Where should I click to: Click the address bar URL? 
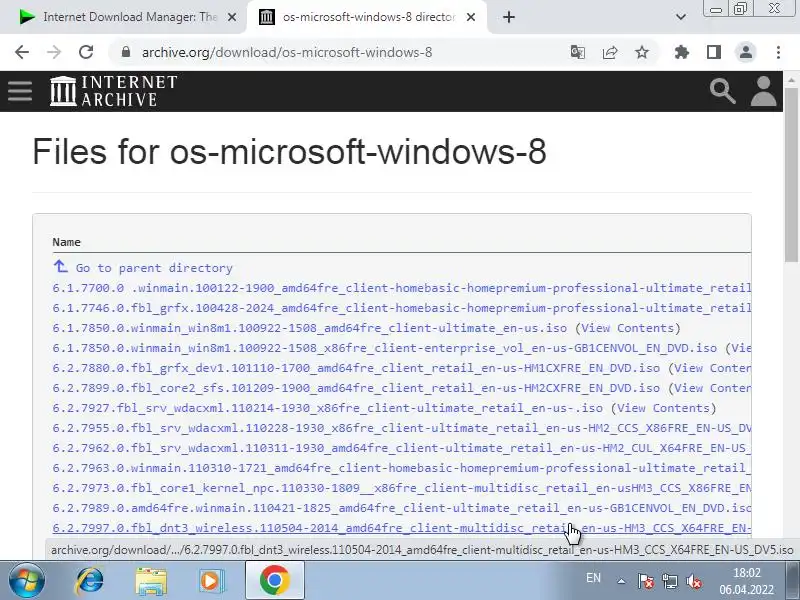(287, 52)
